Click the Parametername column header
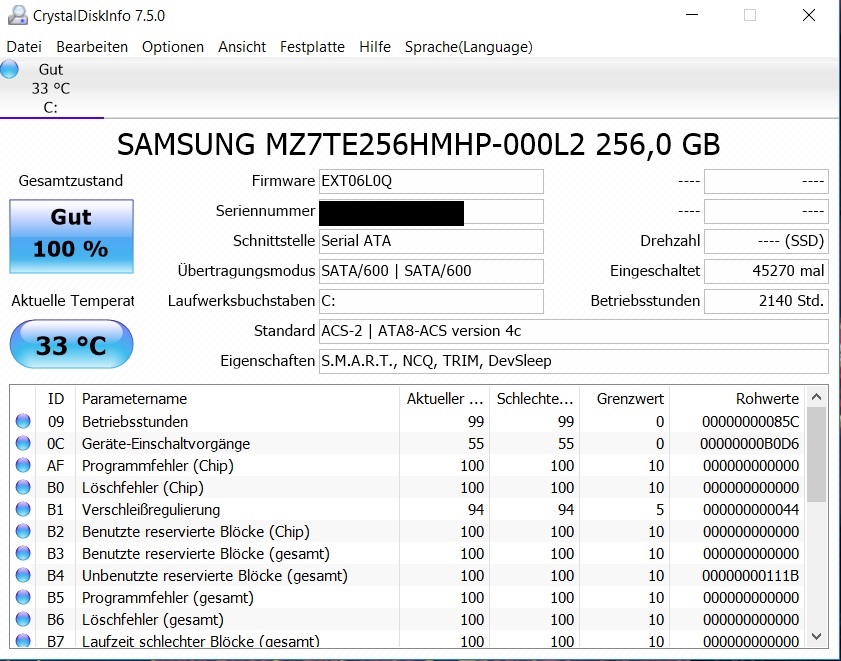The width and height of the screenshot is (841, 661). coord(238,399)
